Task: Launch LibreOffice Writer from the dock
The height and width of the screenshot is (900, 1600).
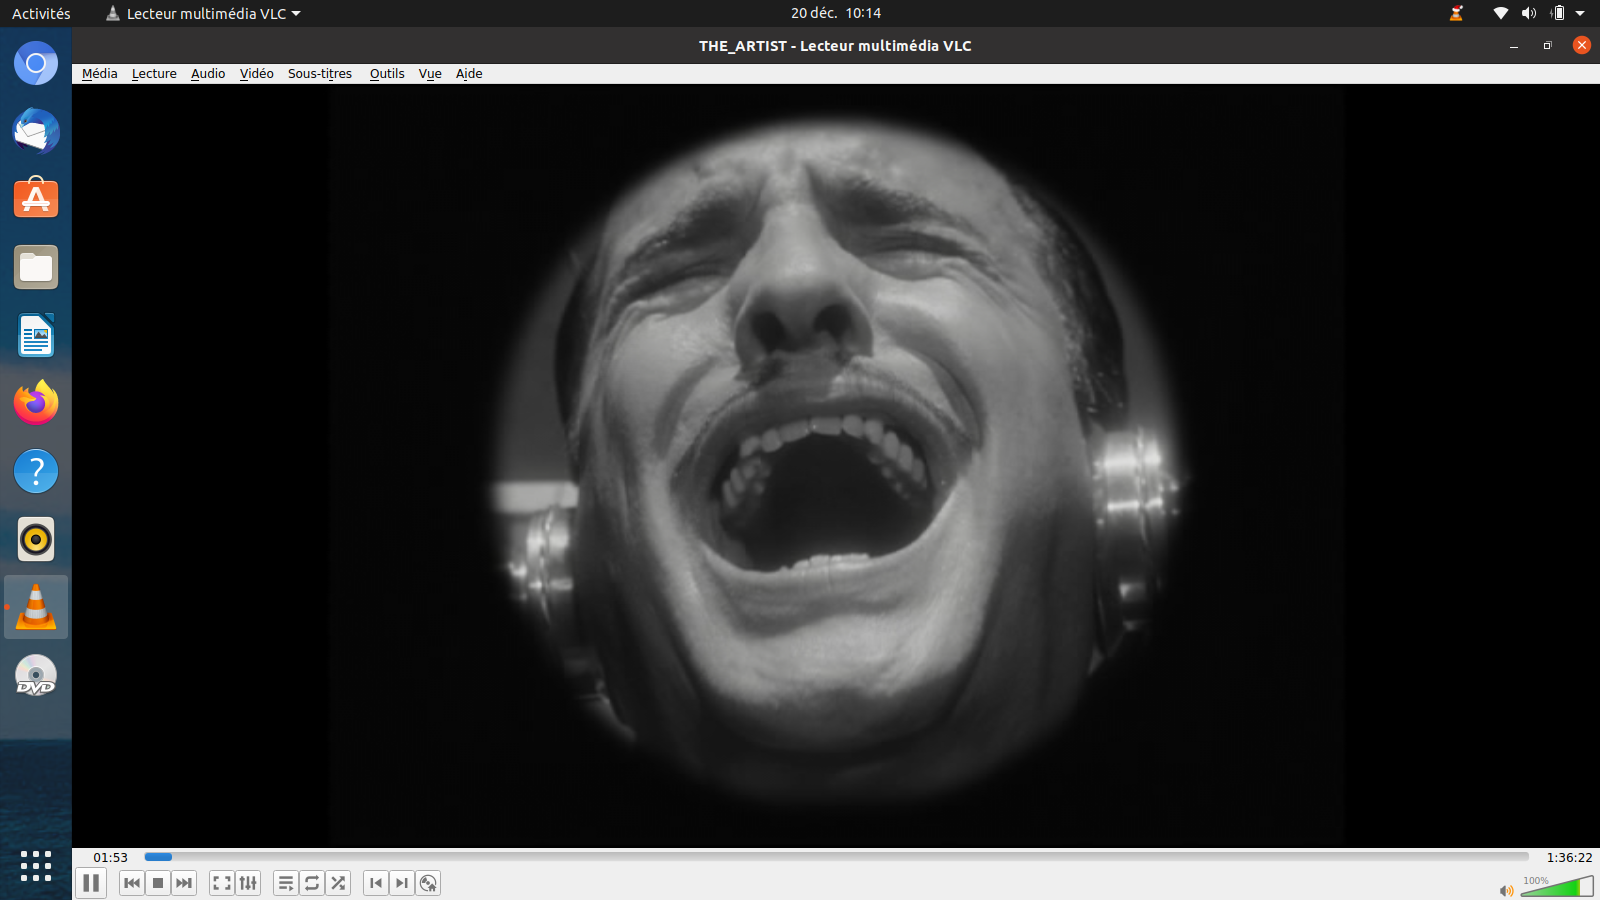Action: point(36,335)
